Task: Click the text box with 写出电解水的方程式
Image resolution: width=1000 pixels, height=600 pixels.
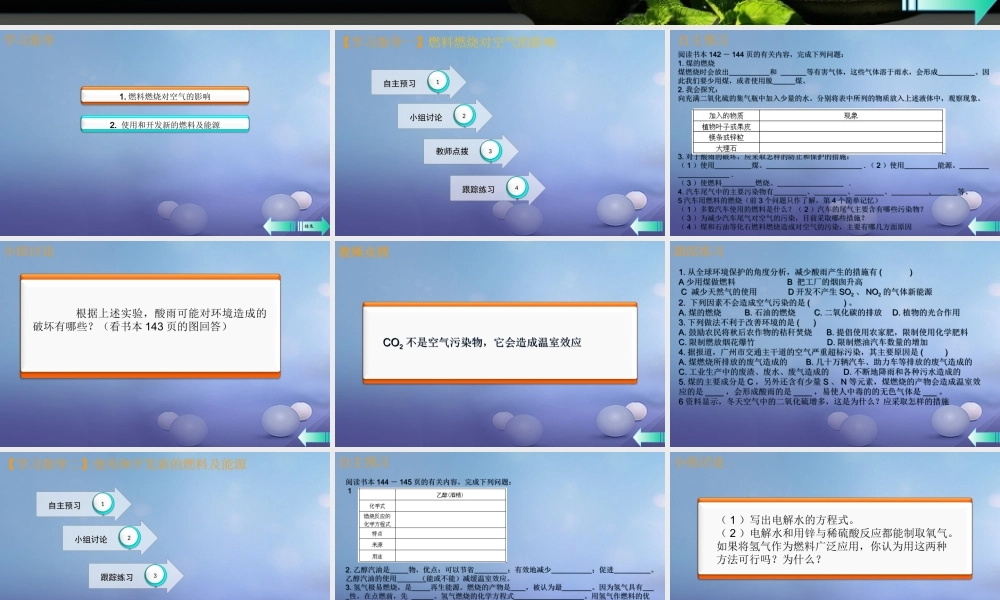Action: (835, 539)
